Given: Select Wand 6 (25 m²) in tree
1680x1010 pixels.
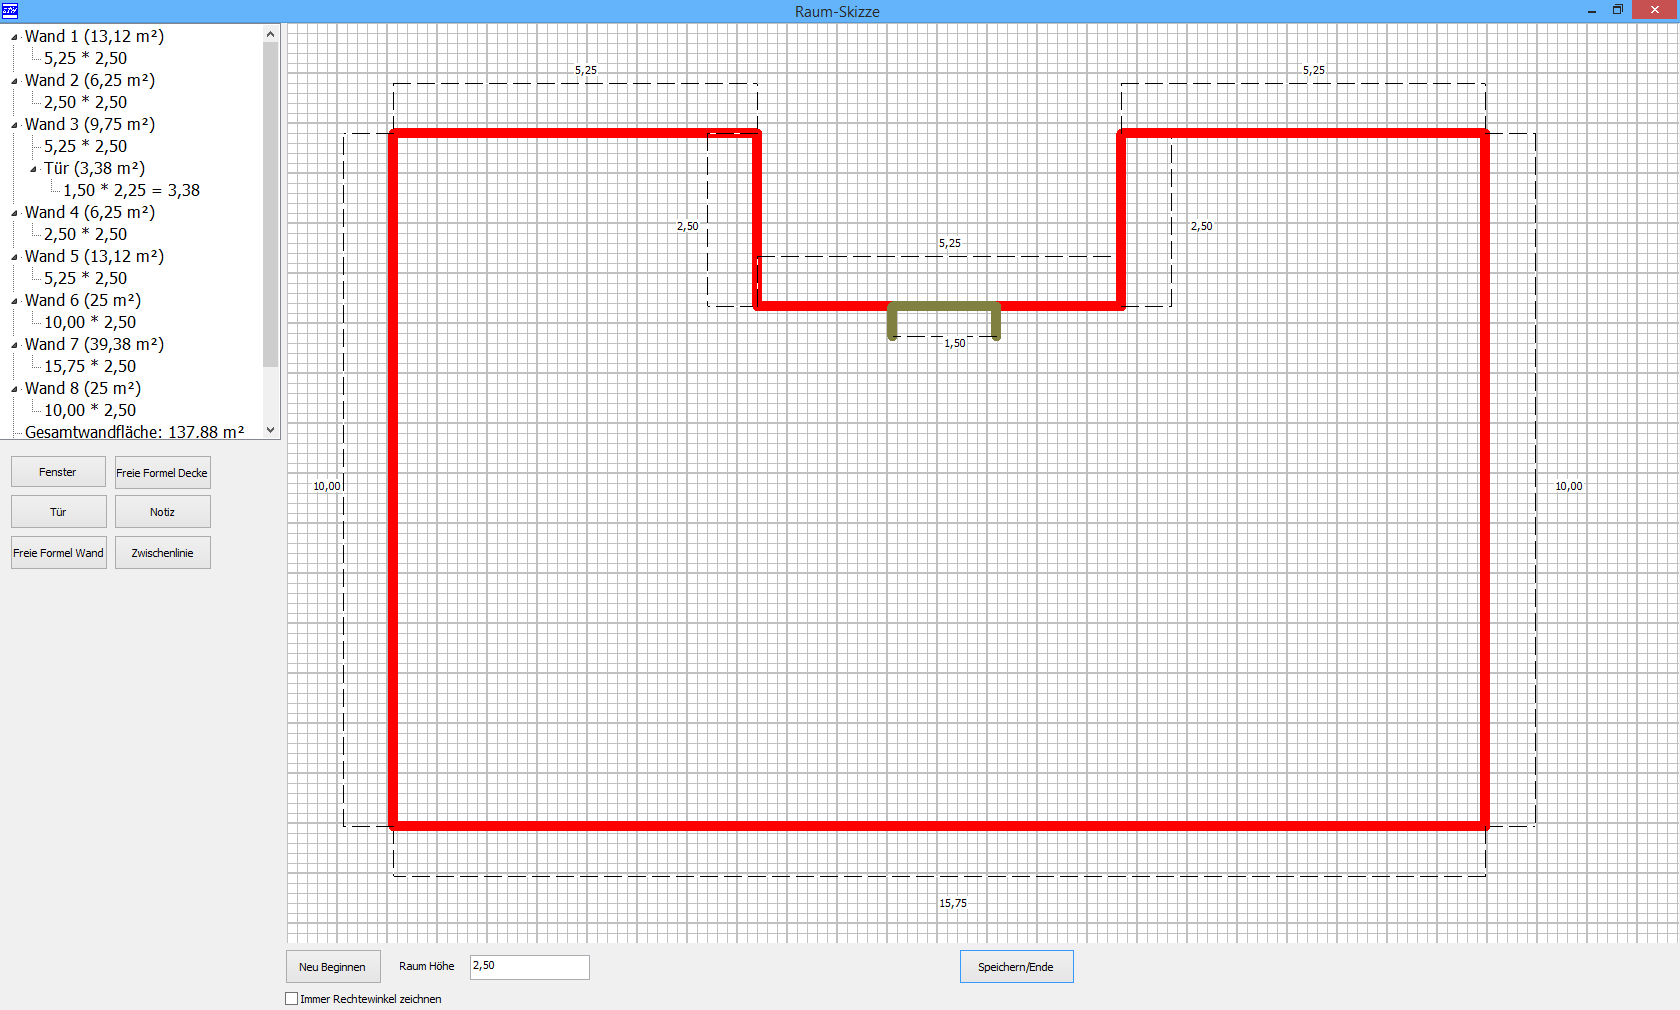Looking at the screenshot, I should click(83, 300).
